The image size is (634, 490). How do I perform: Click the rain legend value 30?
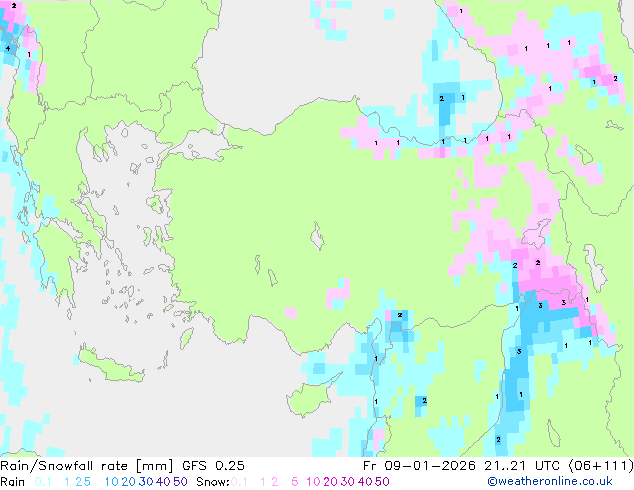tap(146, 482)
